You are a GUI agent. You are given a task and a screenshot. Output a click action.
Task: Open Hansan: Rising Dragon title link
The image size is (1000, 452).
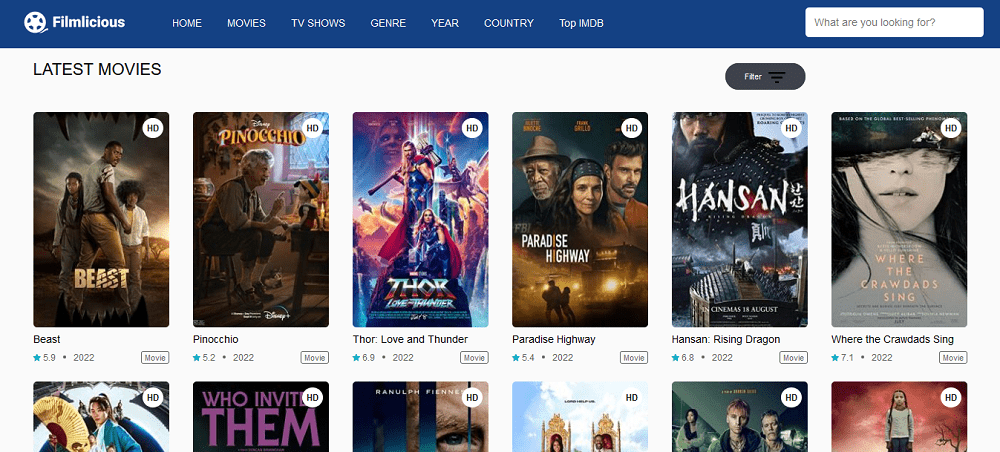(726, 339)
